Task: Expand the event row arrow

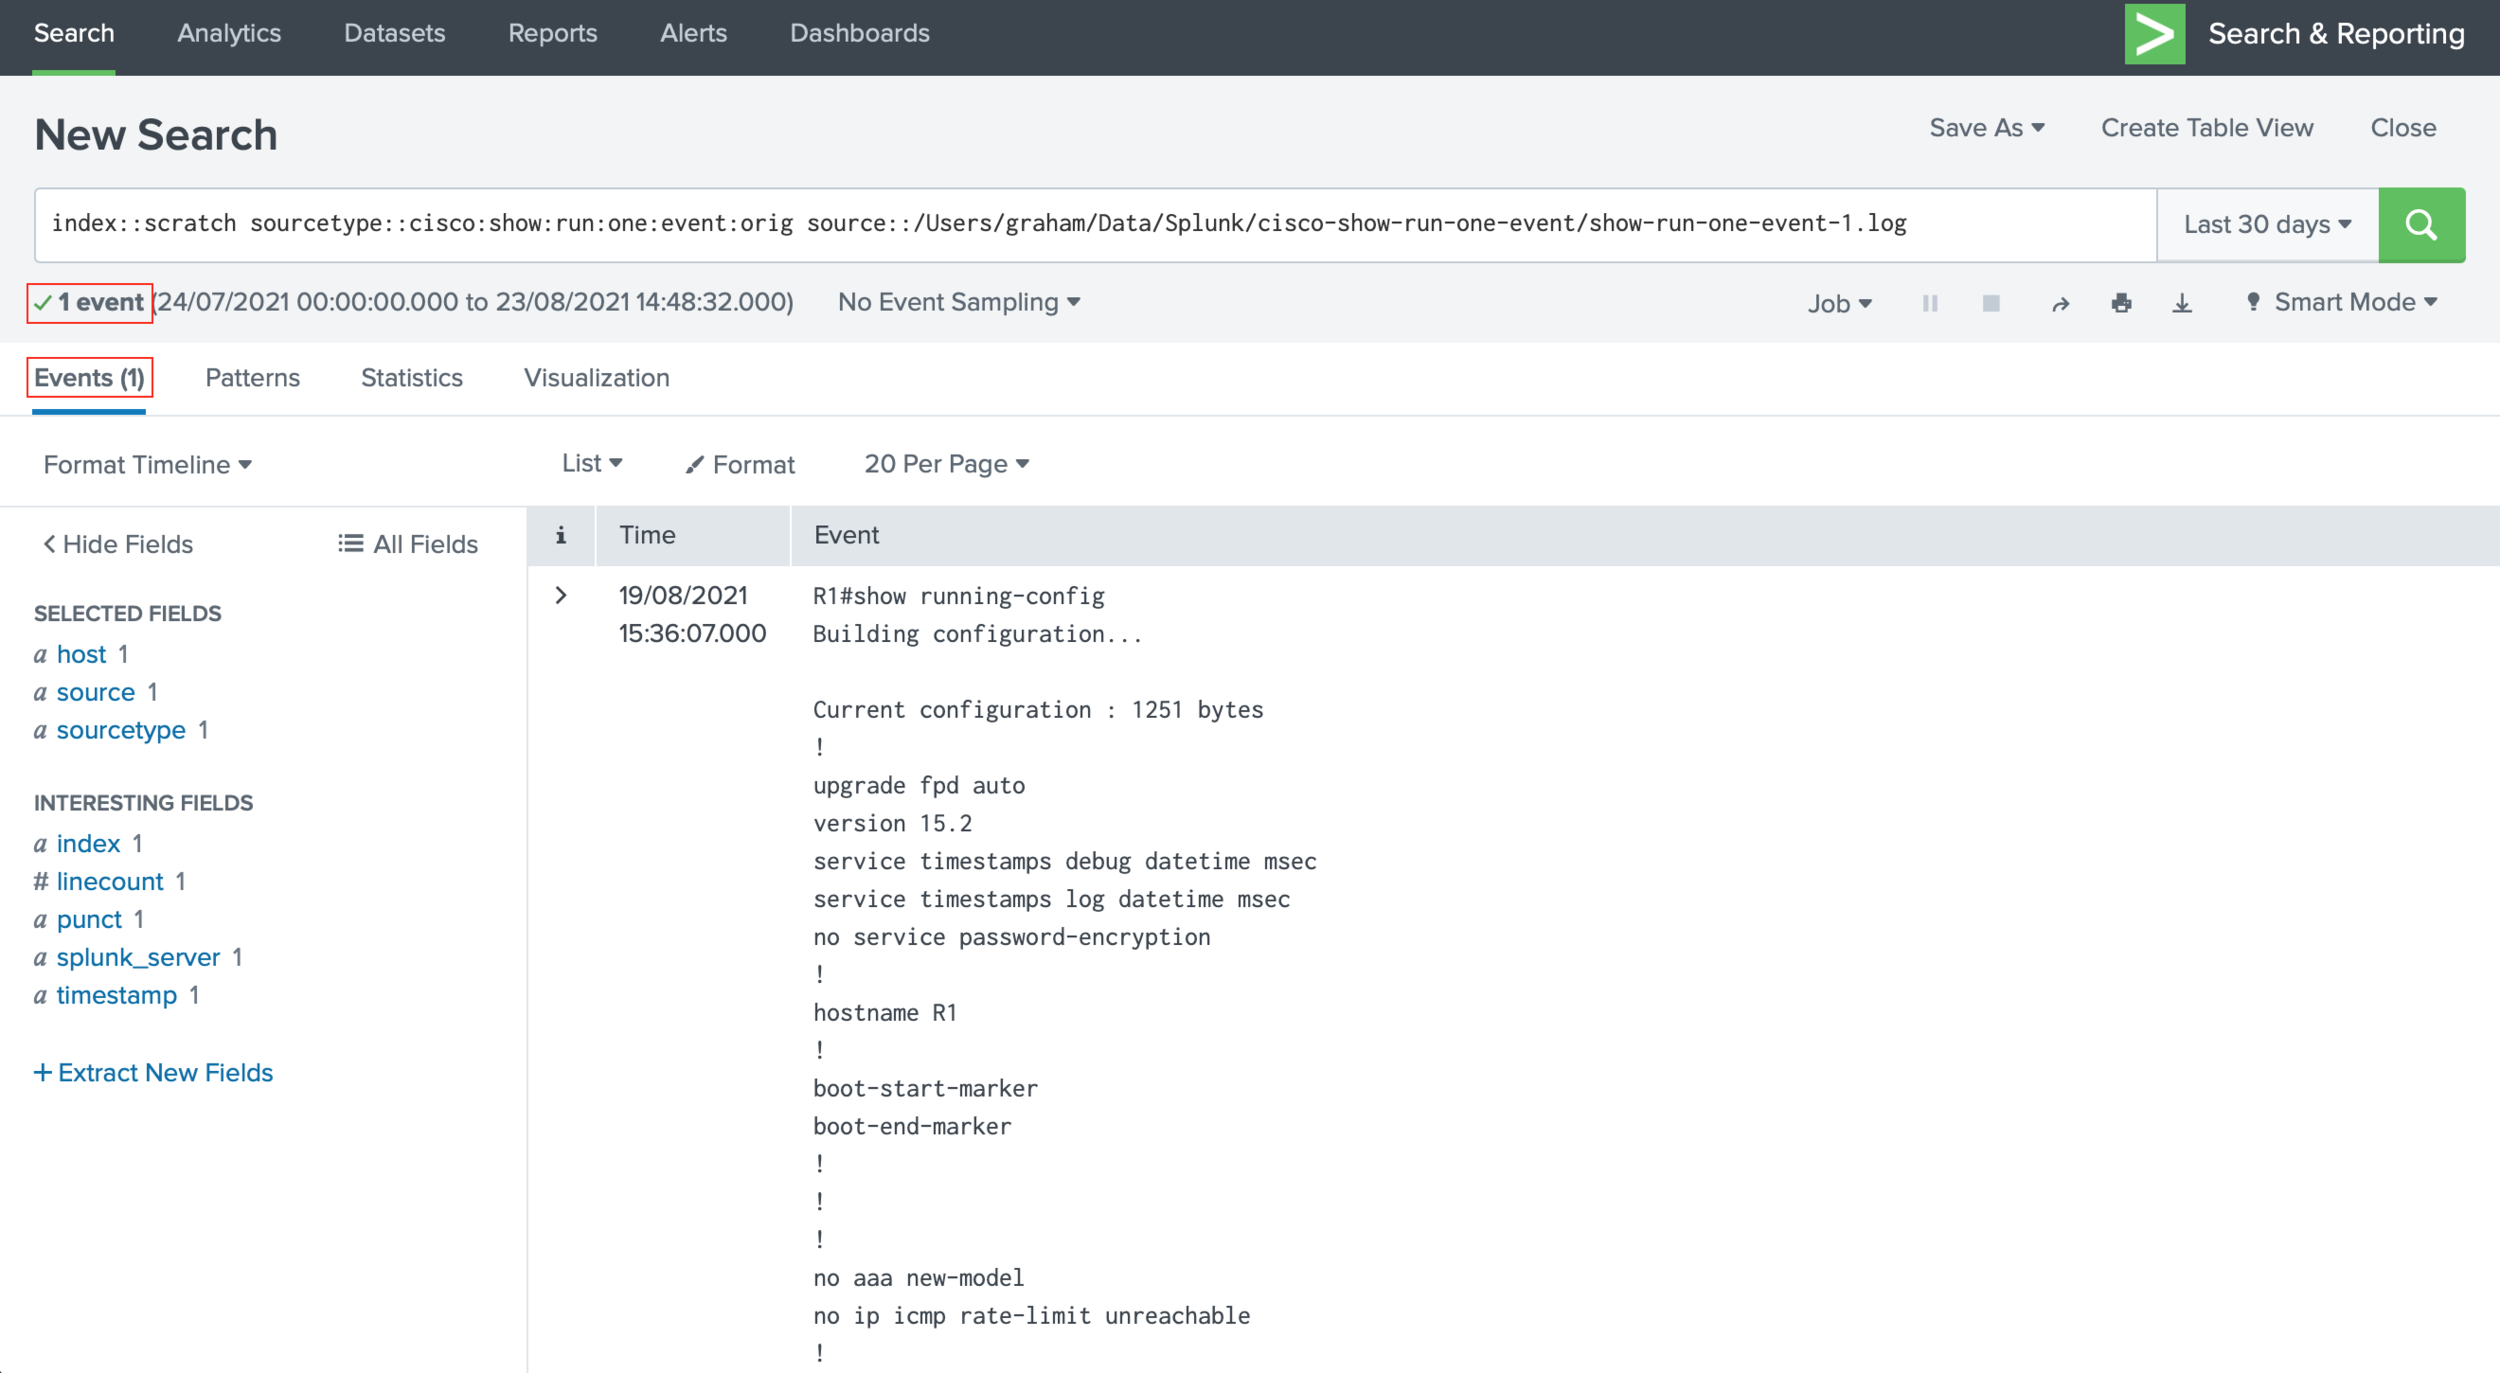Action: pos(559,594)
